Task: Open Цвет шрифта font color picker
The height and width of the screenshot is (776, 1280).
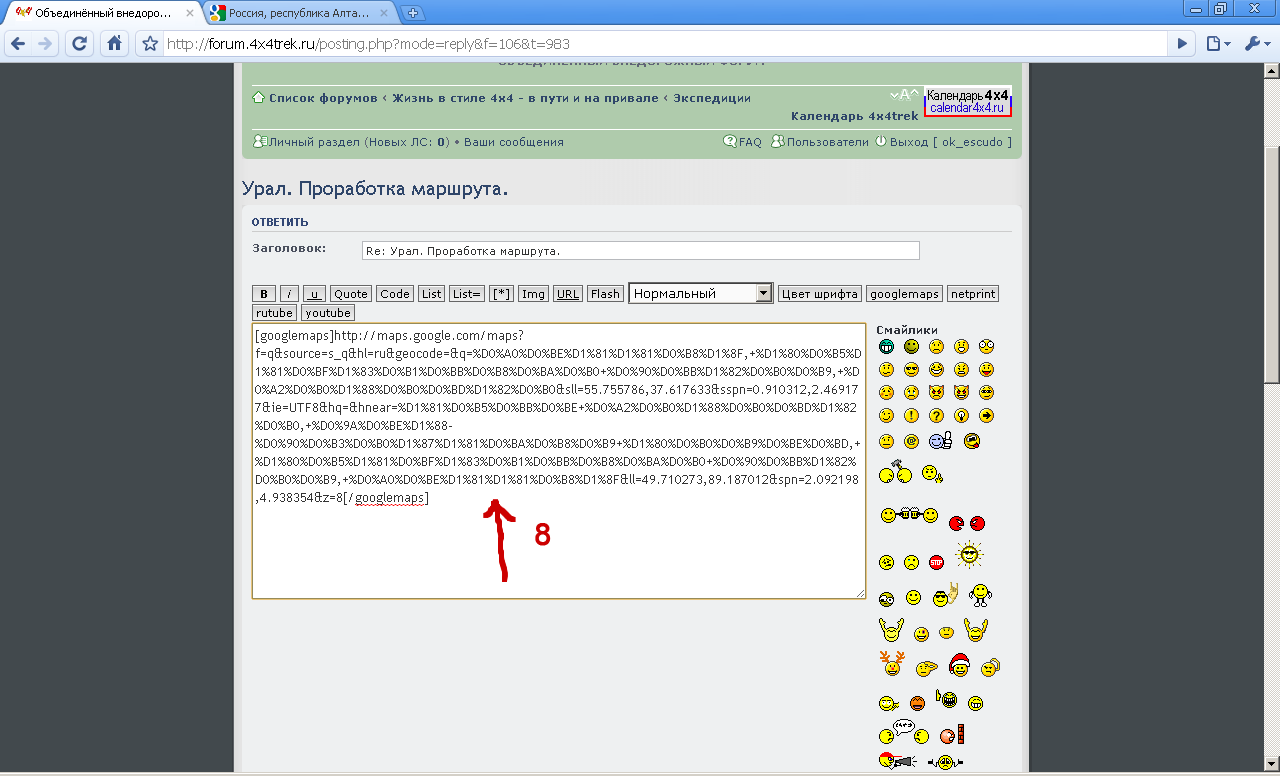Action: 819,294
